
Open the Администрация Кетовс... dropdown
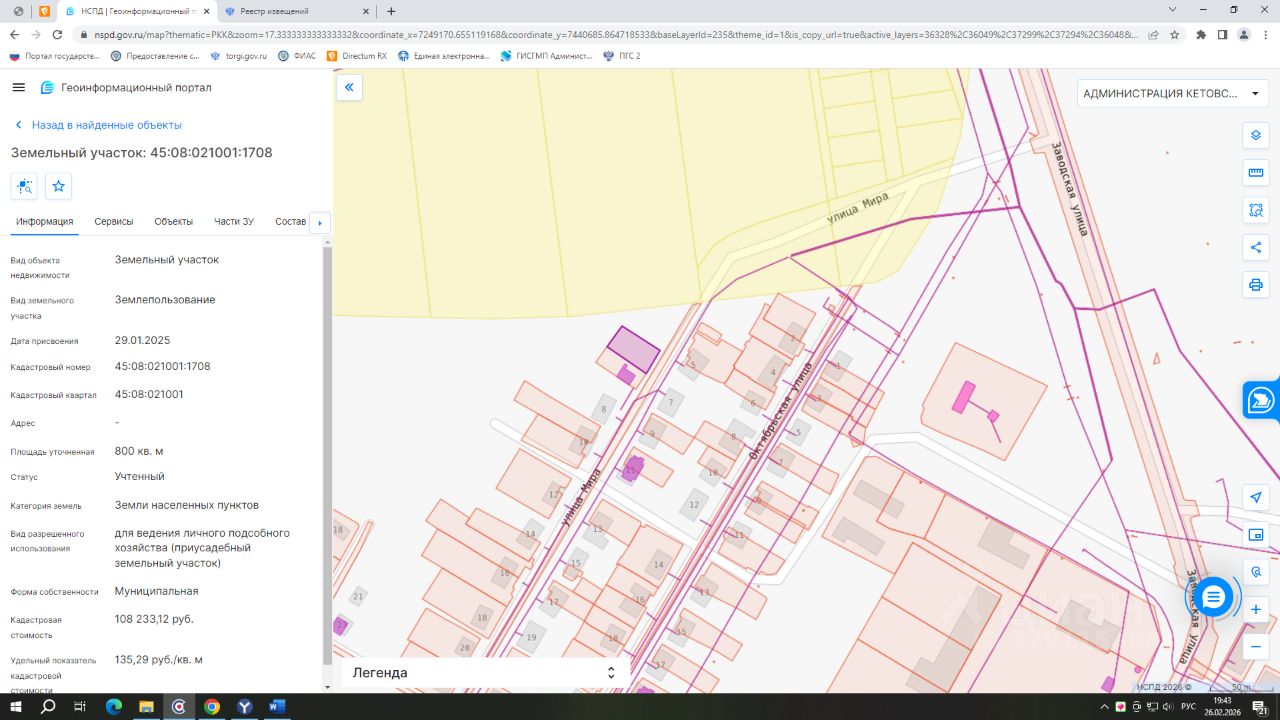pos(1171,94)
